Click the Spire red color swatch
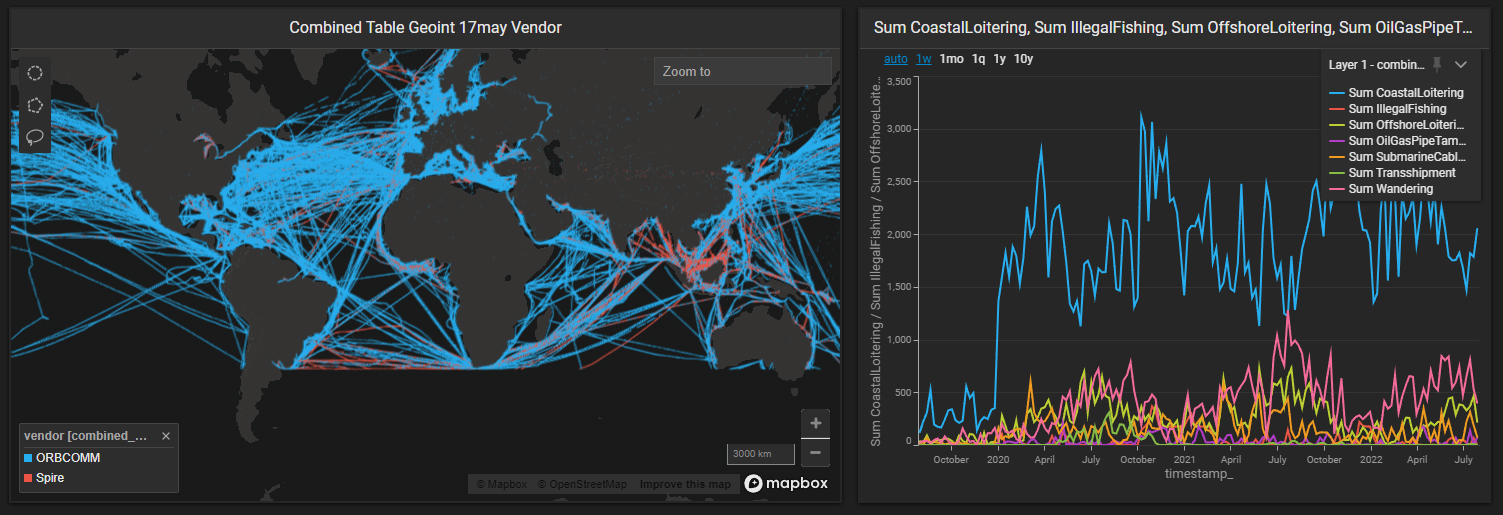 click(28, 479)
